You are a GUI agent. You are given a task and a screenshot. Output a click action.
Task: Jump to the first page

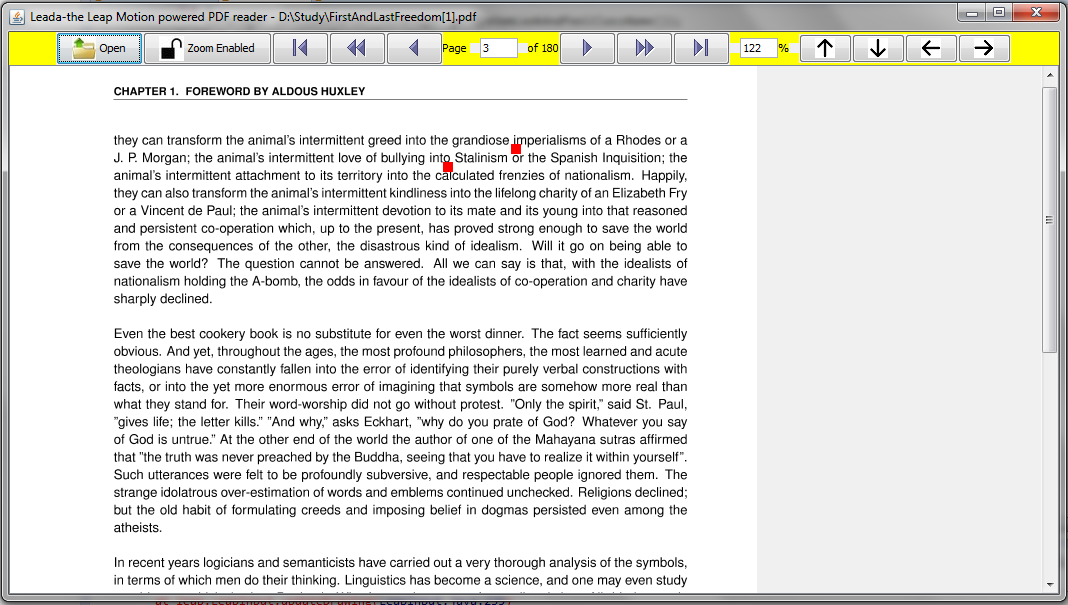[x=300, y=48]
